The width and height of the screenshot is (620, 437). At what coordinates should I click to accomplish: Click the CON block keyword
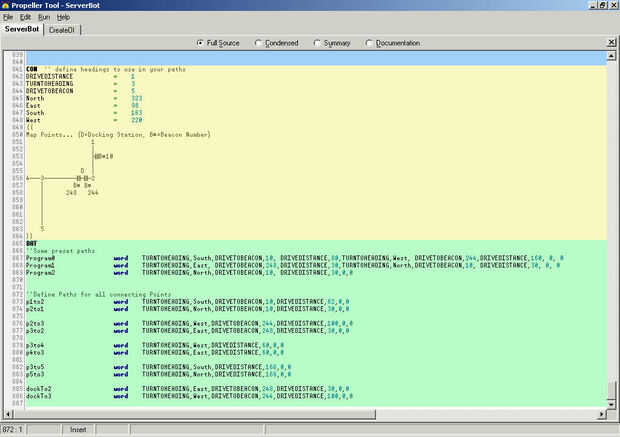(x=32, y=69)
